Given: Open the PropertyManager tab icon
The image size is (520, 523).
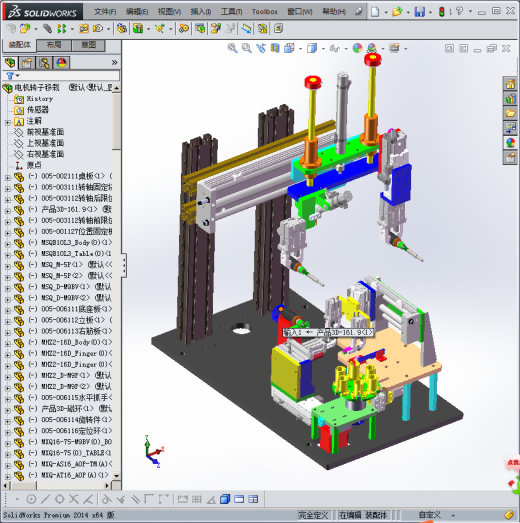Looking at the screenshot, I should (27, 63).
